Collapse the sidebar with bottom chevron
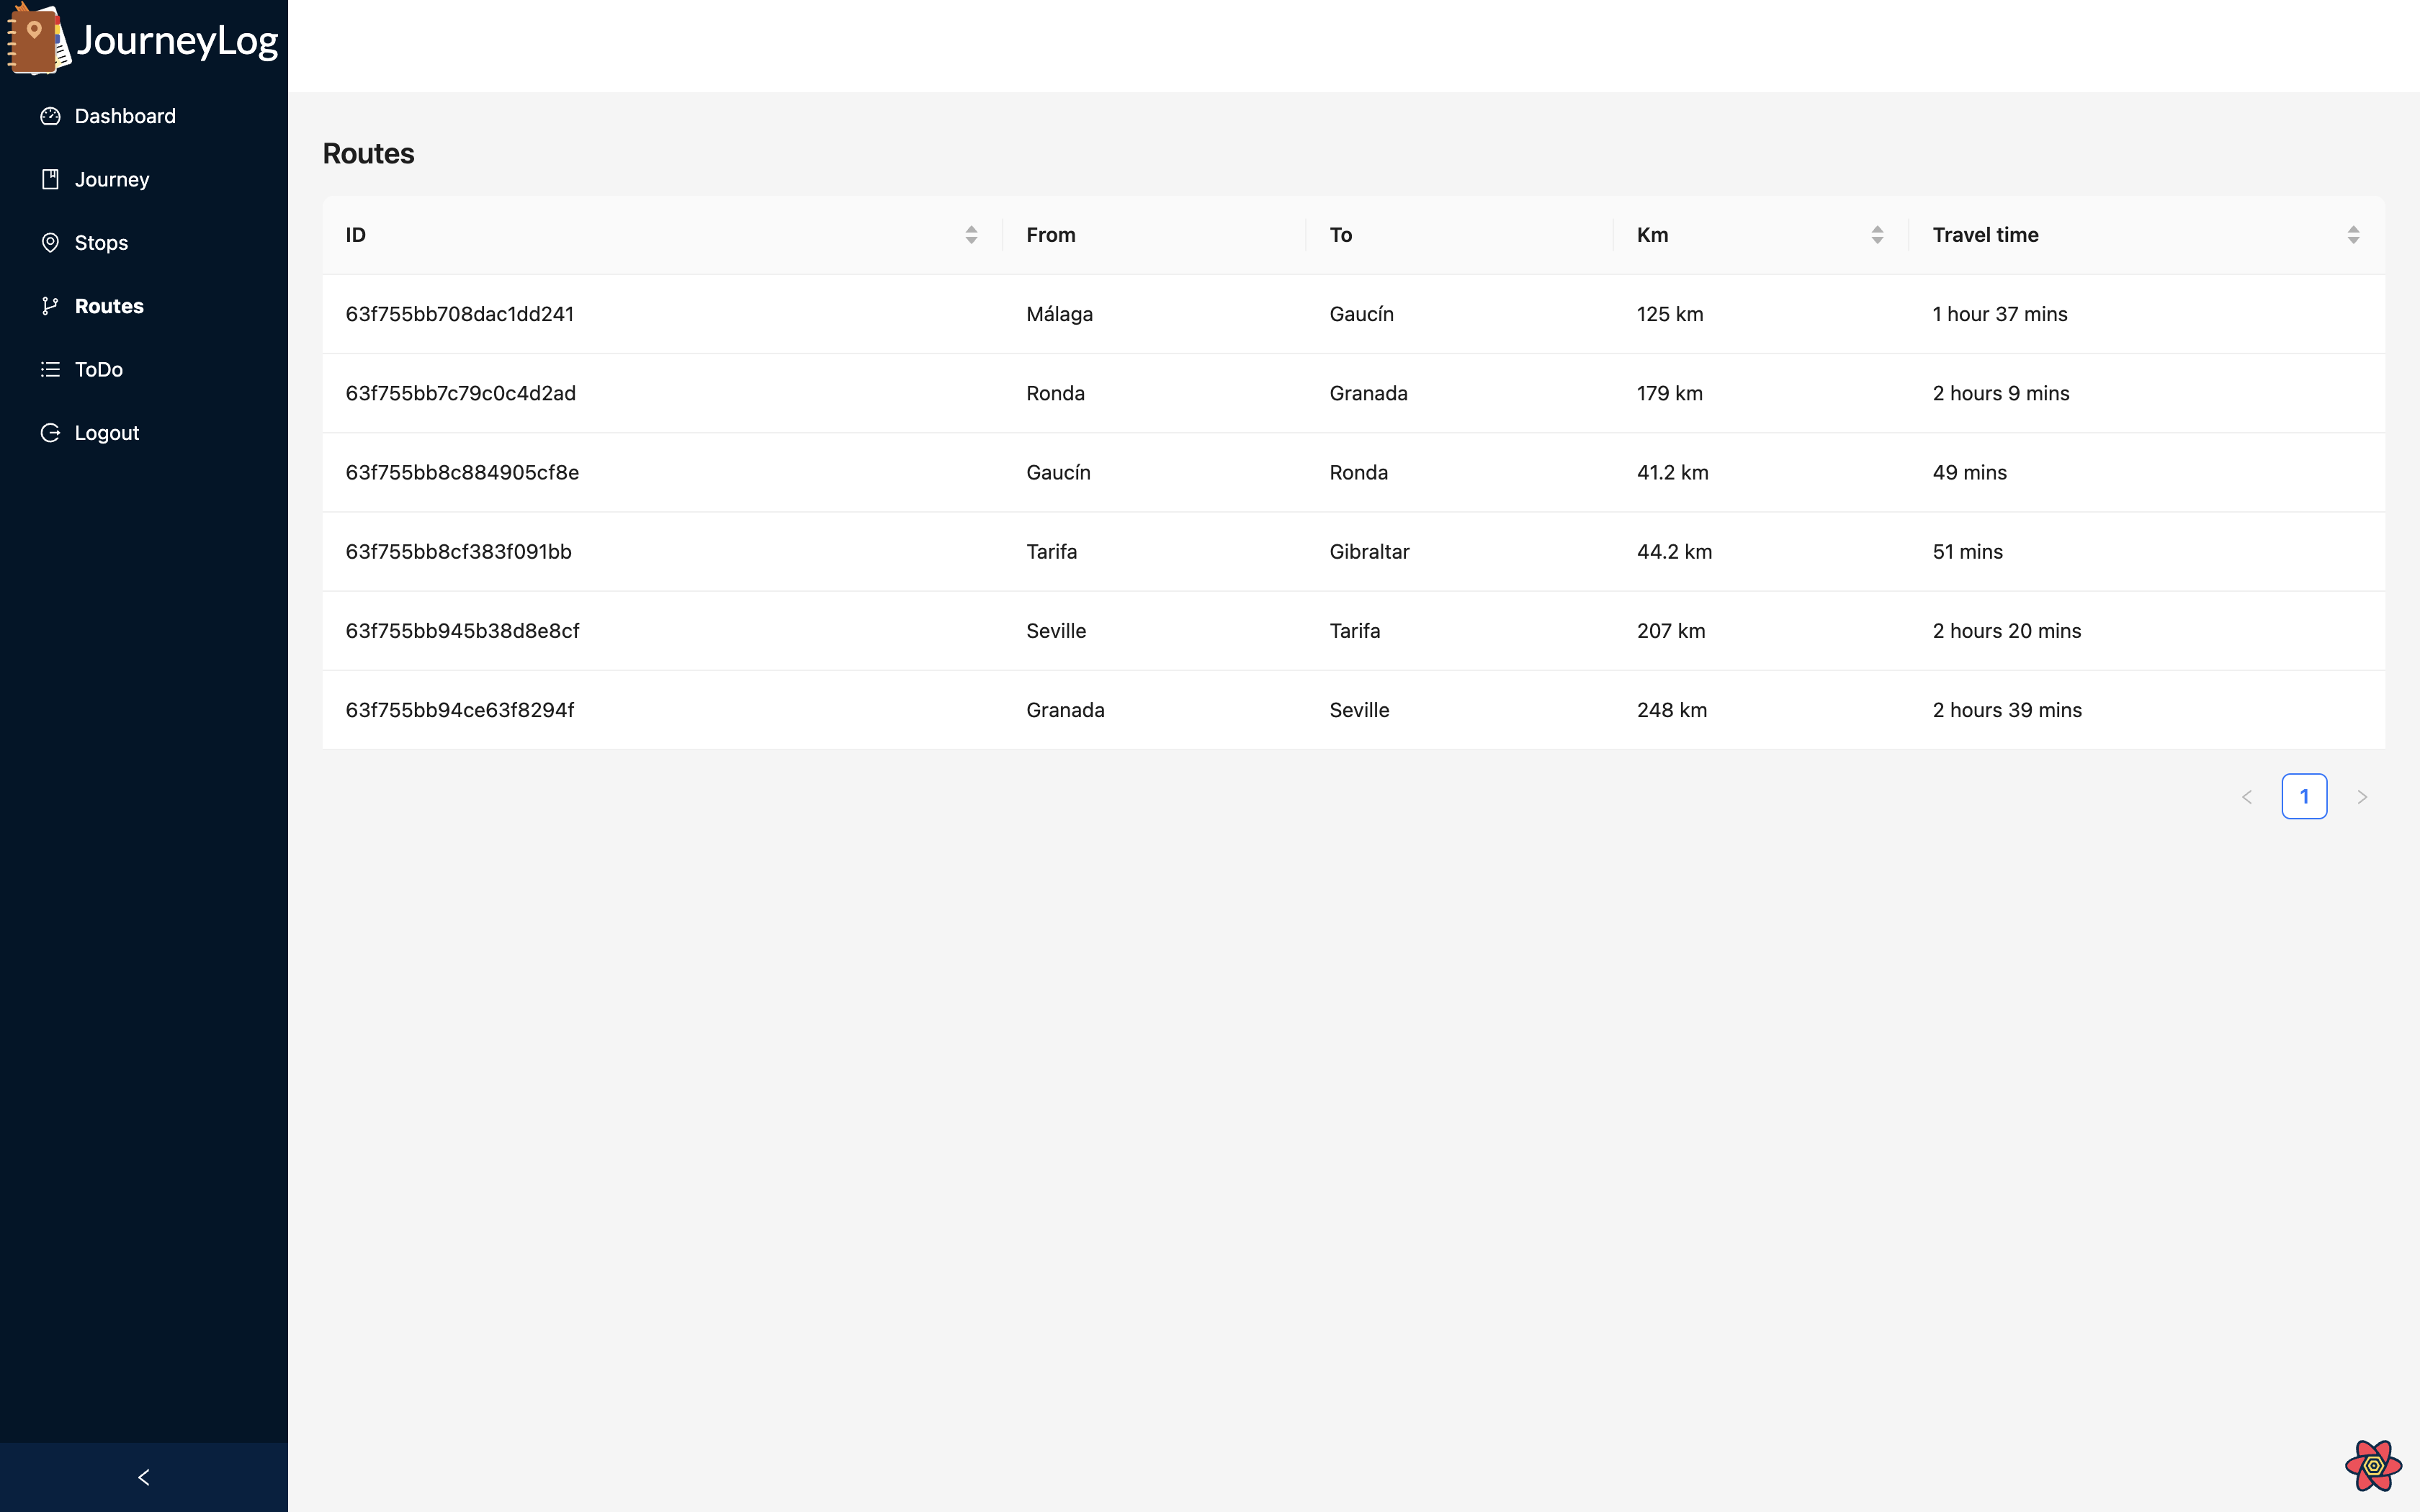This screenshot has height=1512, width=2420. click(144, 1477)
